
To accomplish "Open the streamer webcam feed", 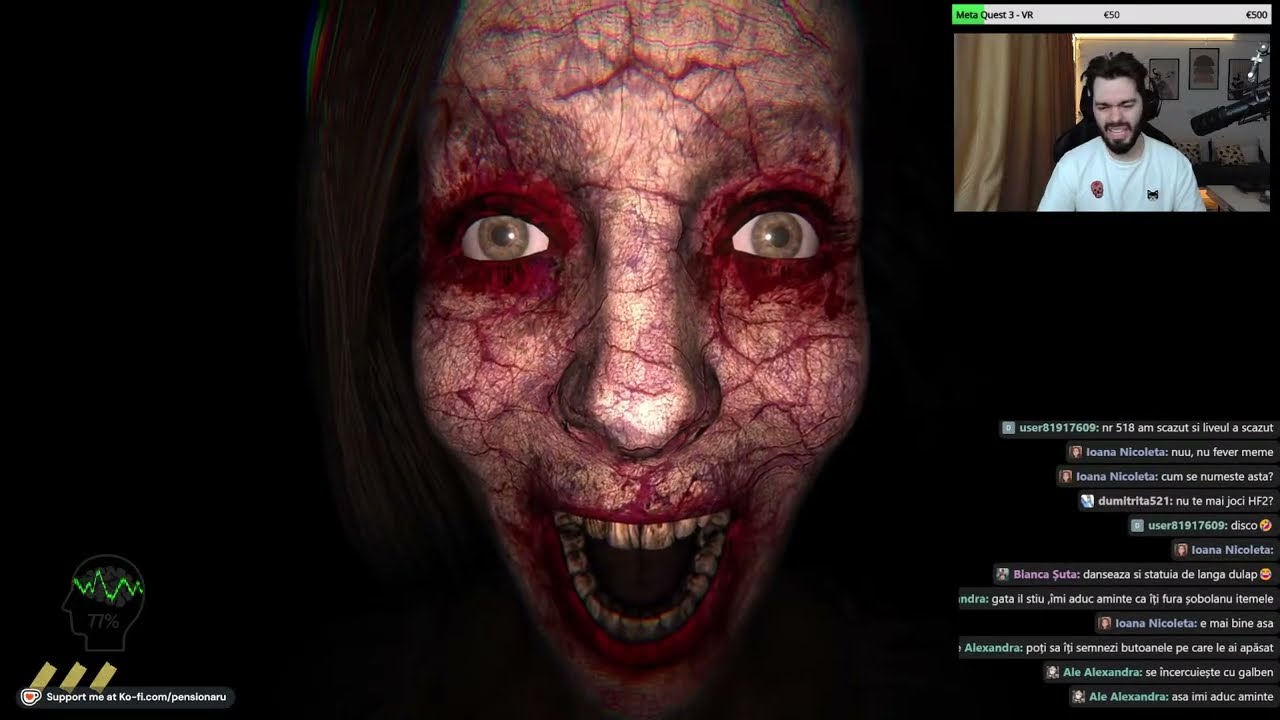I will point(1113,122).
